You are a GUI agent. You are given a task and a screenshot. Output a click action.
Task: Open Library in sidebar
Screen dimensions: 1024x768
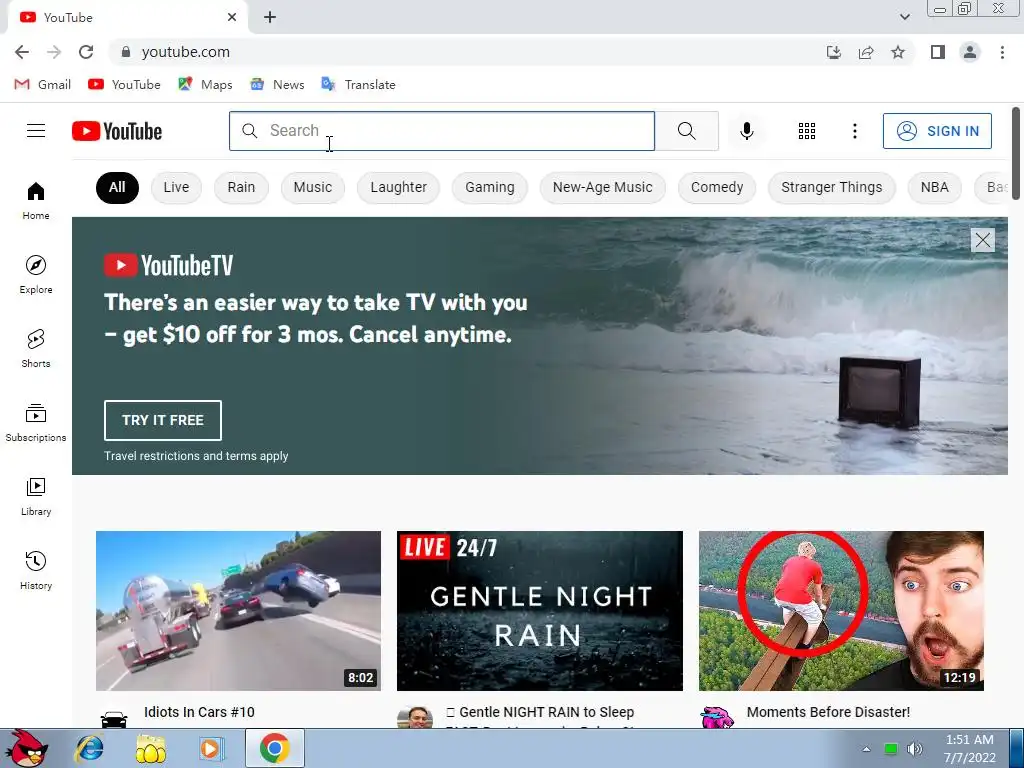coord(36,496)
